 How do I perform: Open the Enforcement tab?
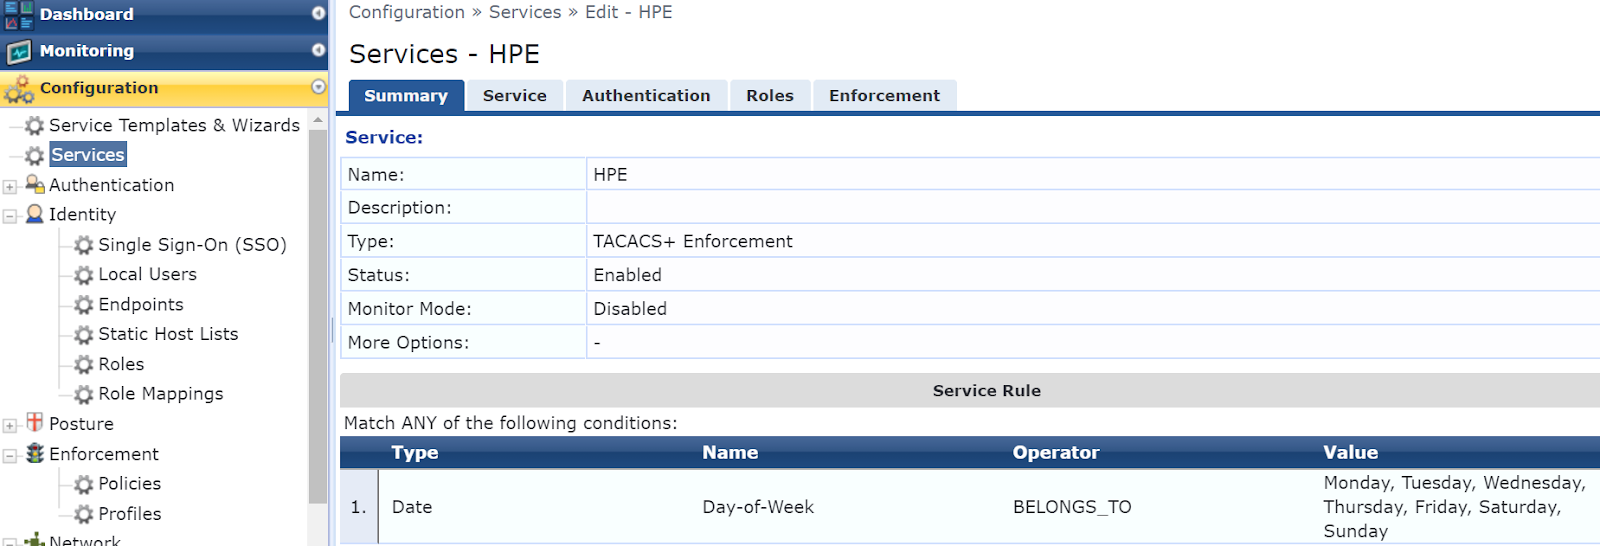[x=884, y=96]
